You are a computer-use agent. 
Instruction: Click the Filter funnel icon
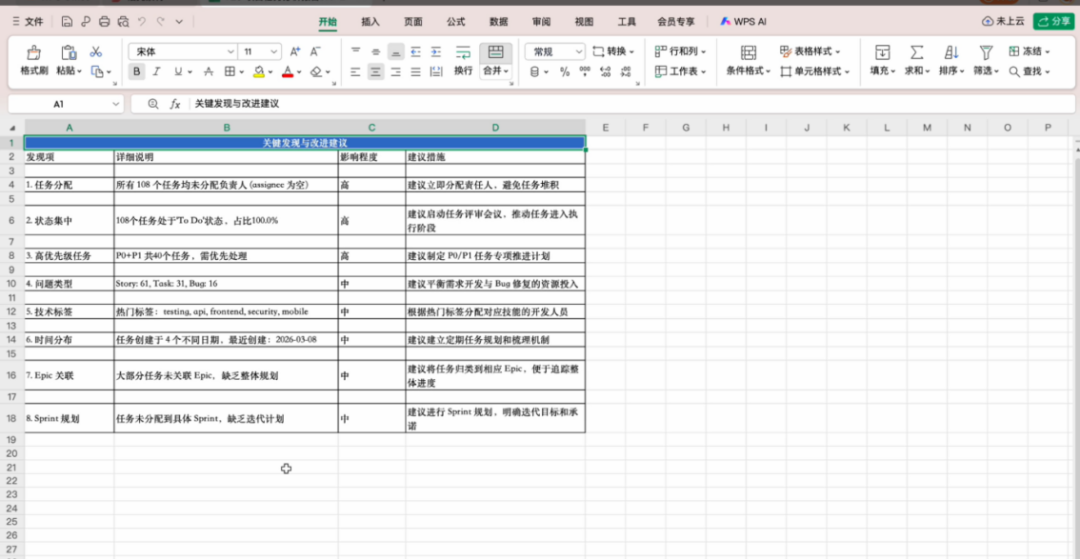coord(986,52)
